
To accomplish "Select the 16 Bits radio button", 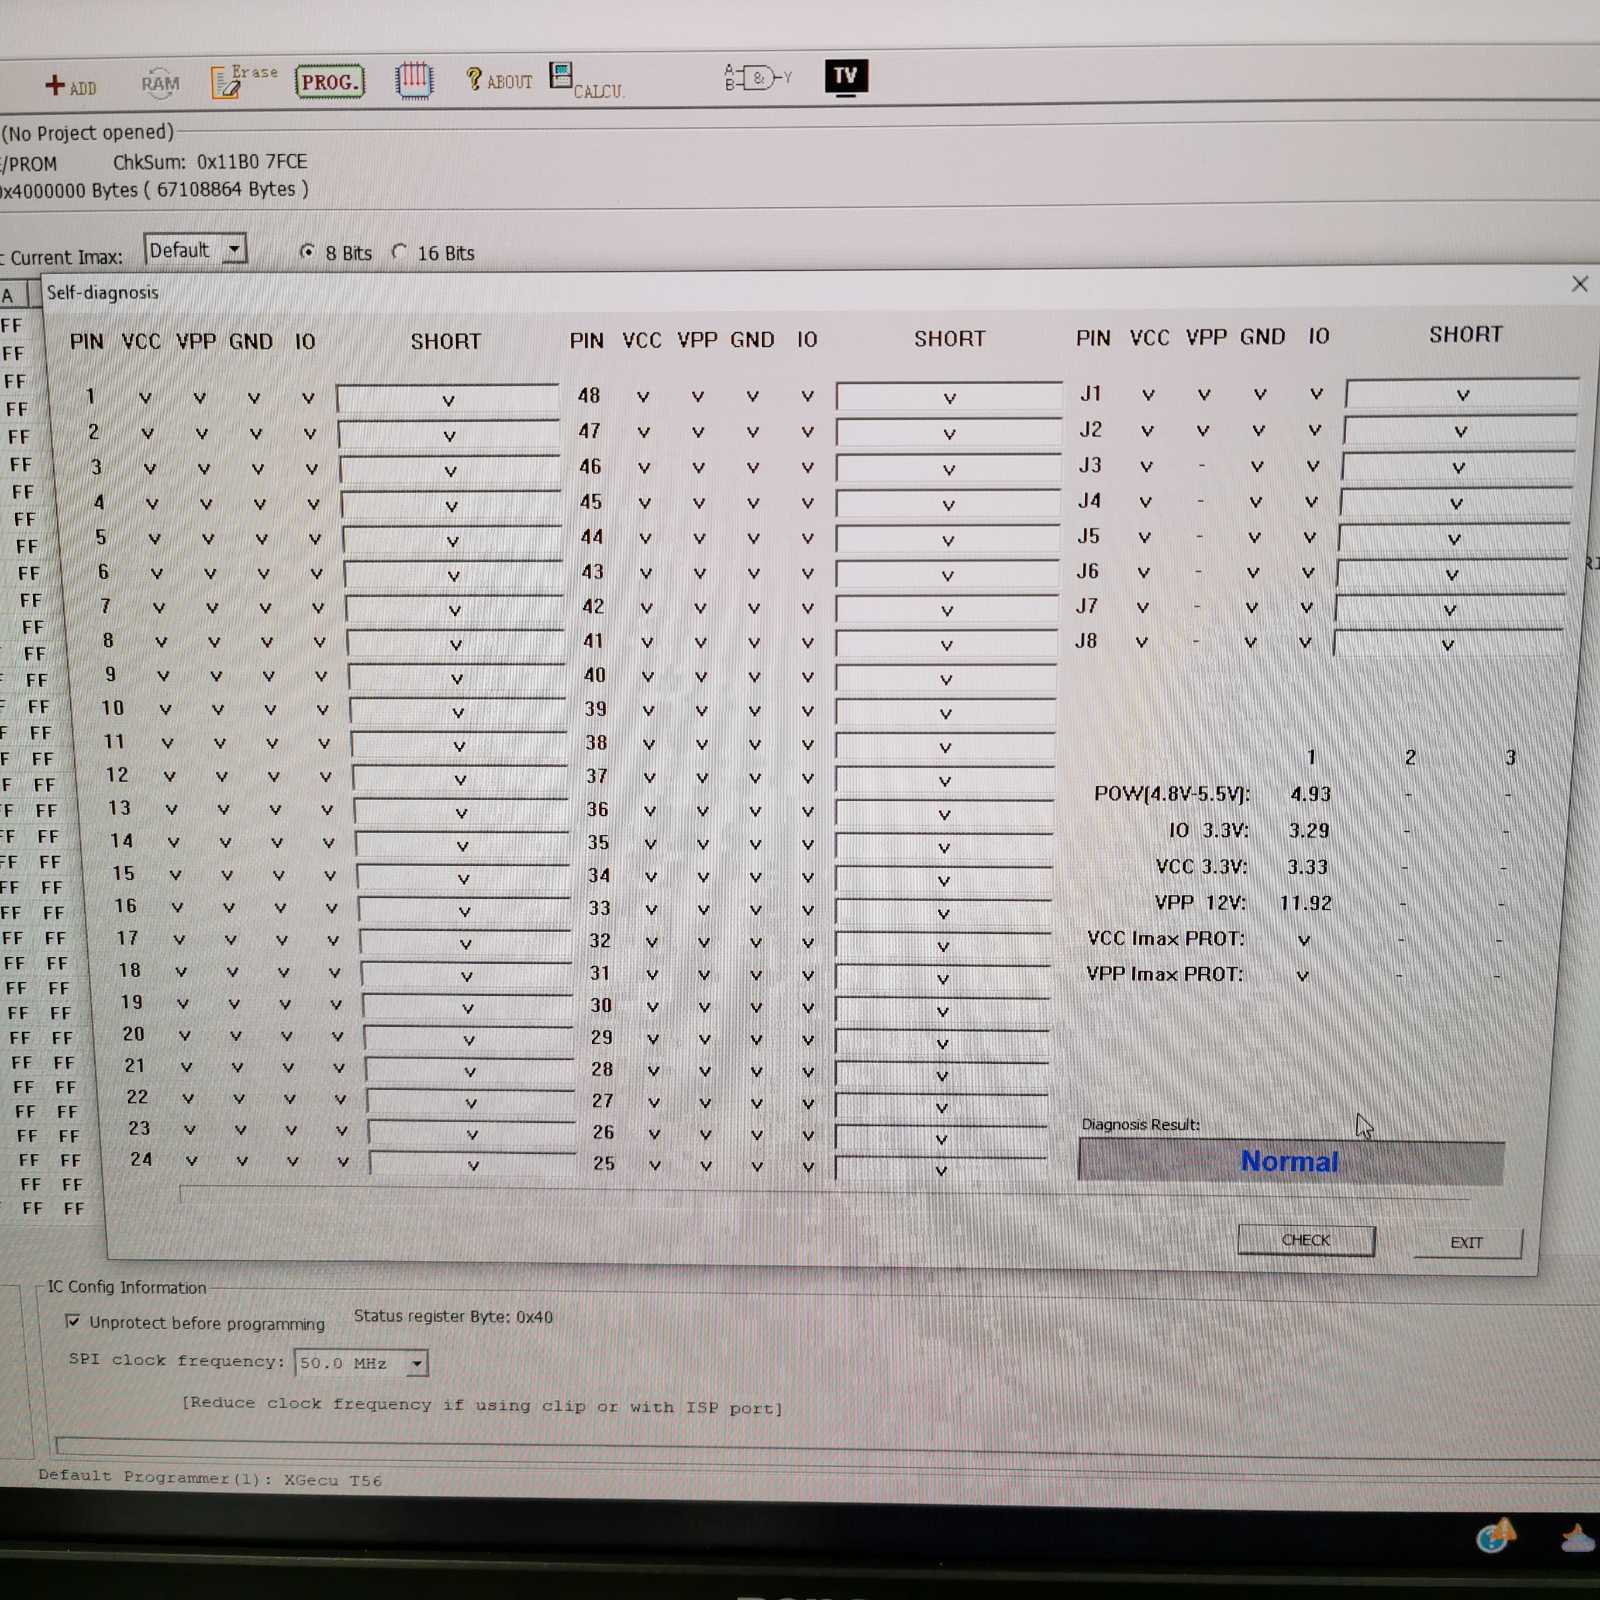I will pos(400,252).
